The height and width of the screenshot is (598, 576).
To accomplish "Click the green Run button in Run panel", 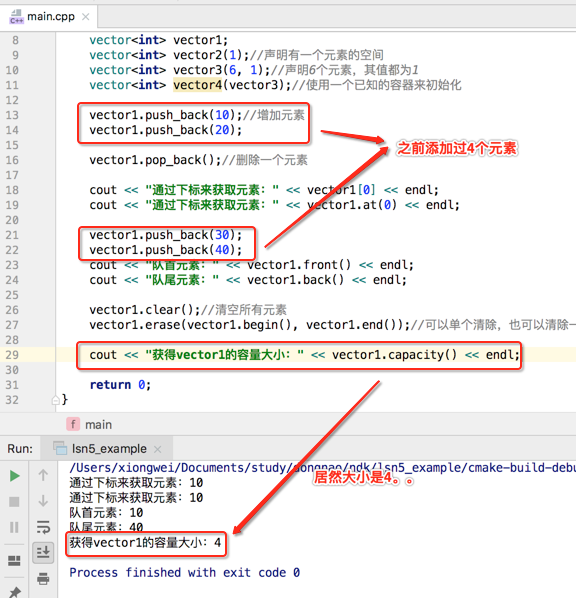I will 14,476.
